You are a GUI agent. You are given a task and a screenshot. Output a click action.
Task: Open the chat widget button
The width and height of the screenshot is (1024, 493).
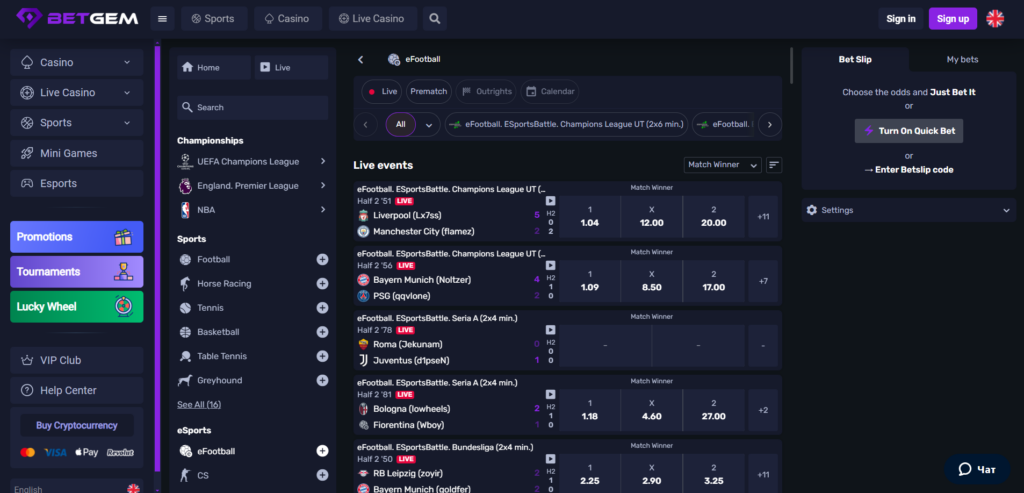pos(976,468)
